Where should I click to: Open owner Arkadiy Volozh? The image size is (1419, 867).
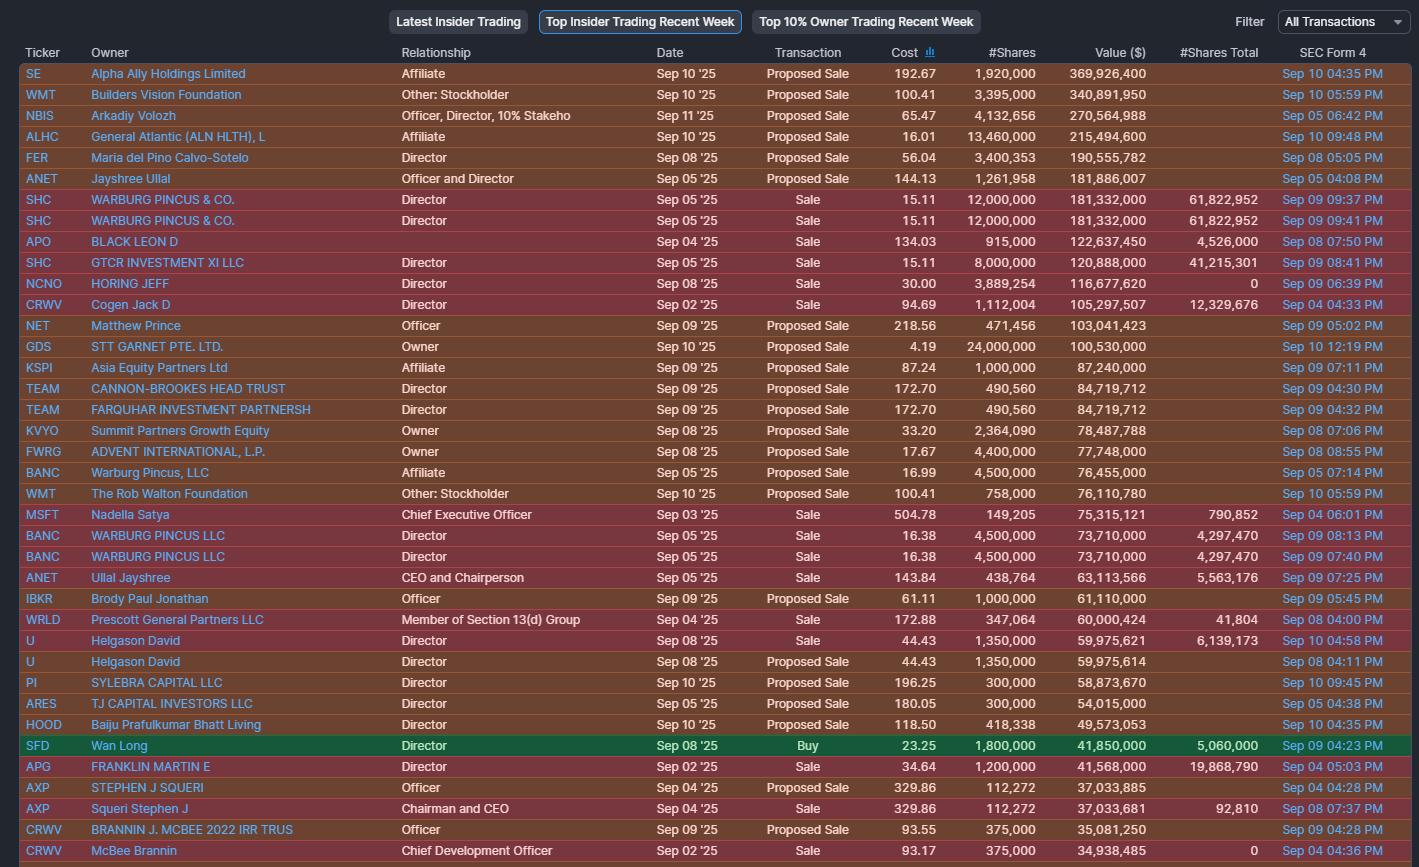click(133, 116)
